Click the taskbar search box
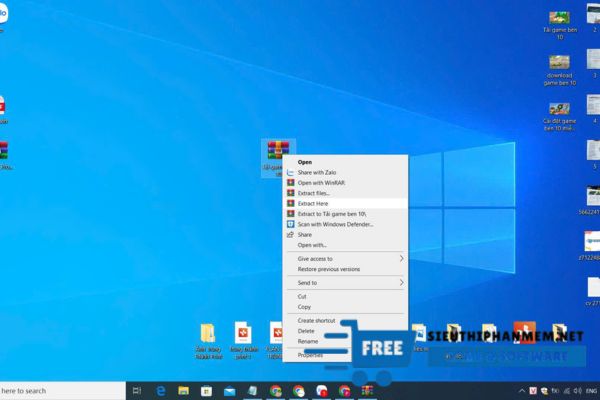 point(60,390)
